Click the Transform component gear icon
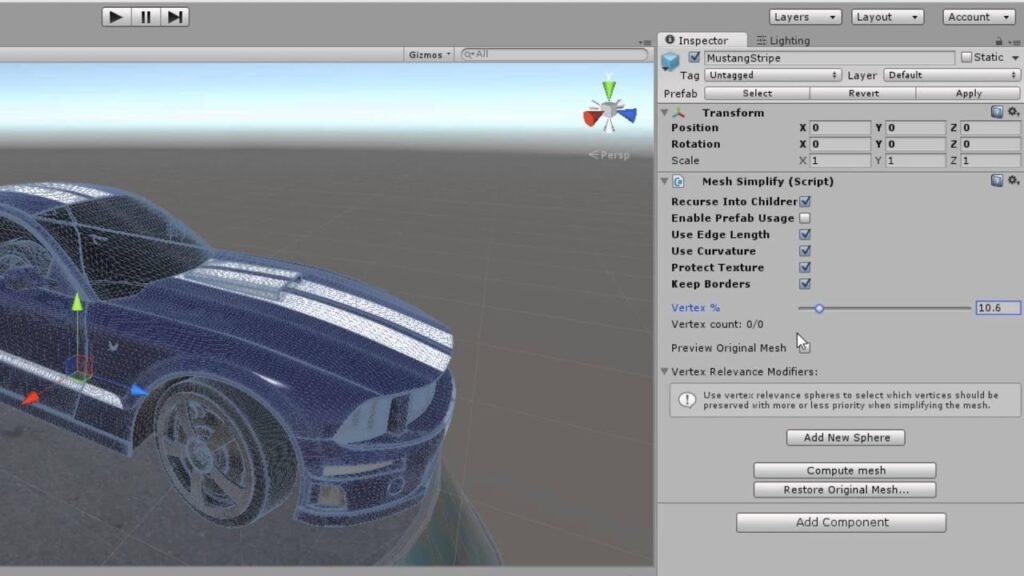 [1014, 112]
